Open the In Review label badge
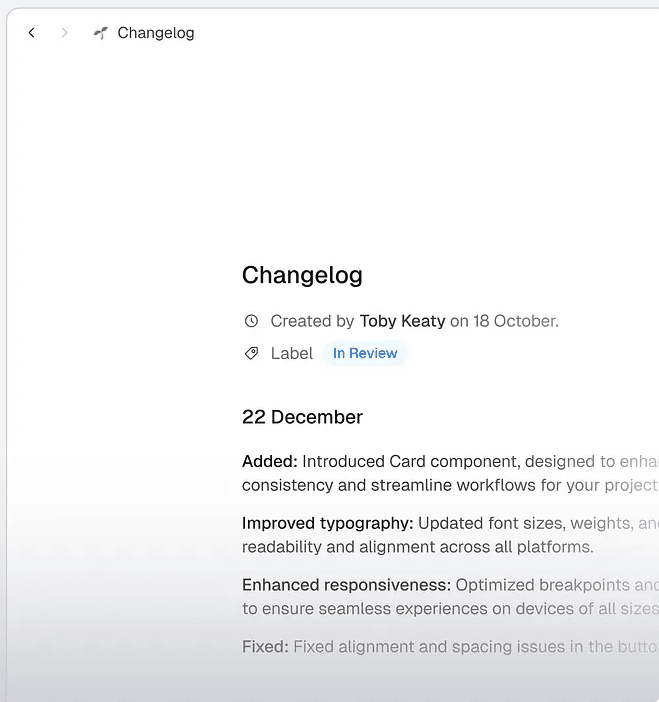Image resolution: width=659 pixels, height=702 pixels. (x=365, y=353)
